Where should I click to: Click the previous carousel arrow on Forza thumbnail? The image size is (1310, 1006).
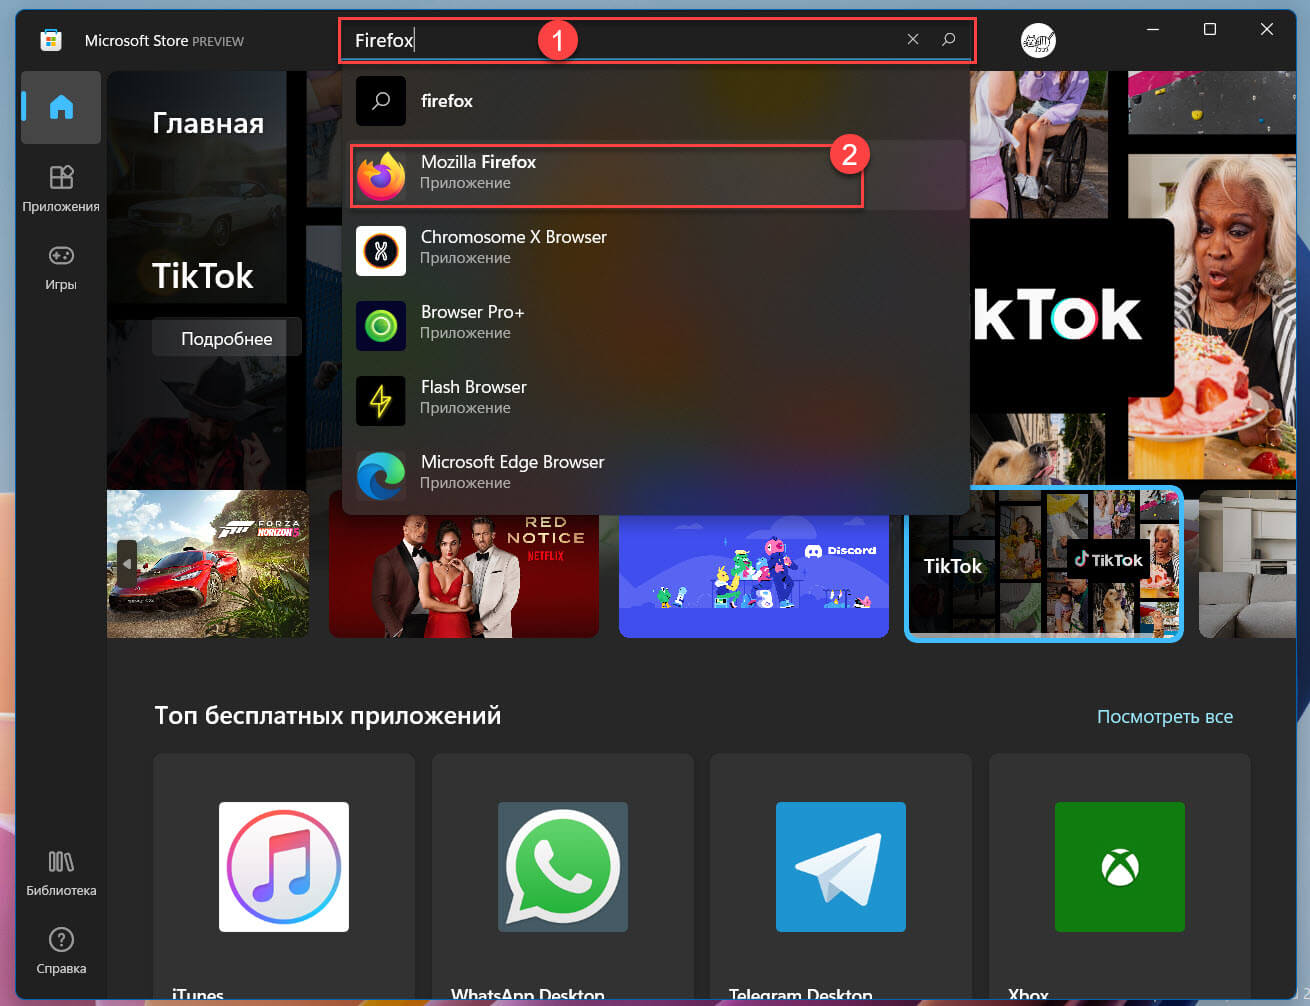[126, 565]
